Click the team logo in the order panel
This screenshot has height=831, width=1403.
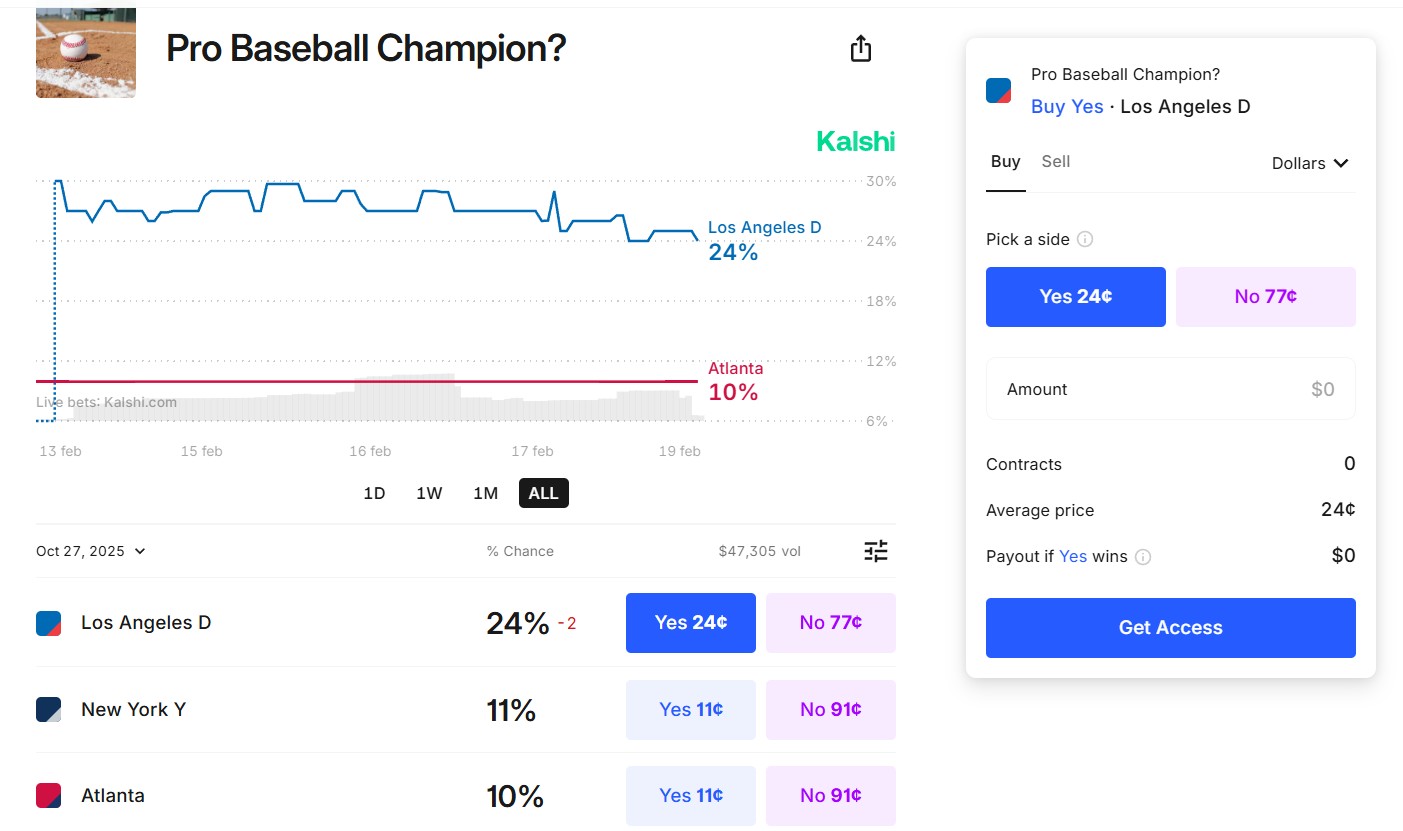point(998,91)
